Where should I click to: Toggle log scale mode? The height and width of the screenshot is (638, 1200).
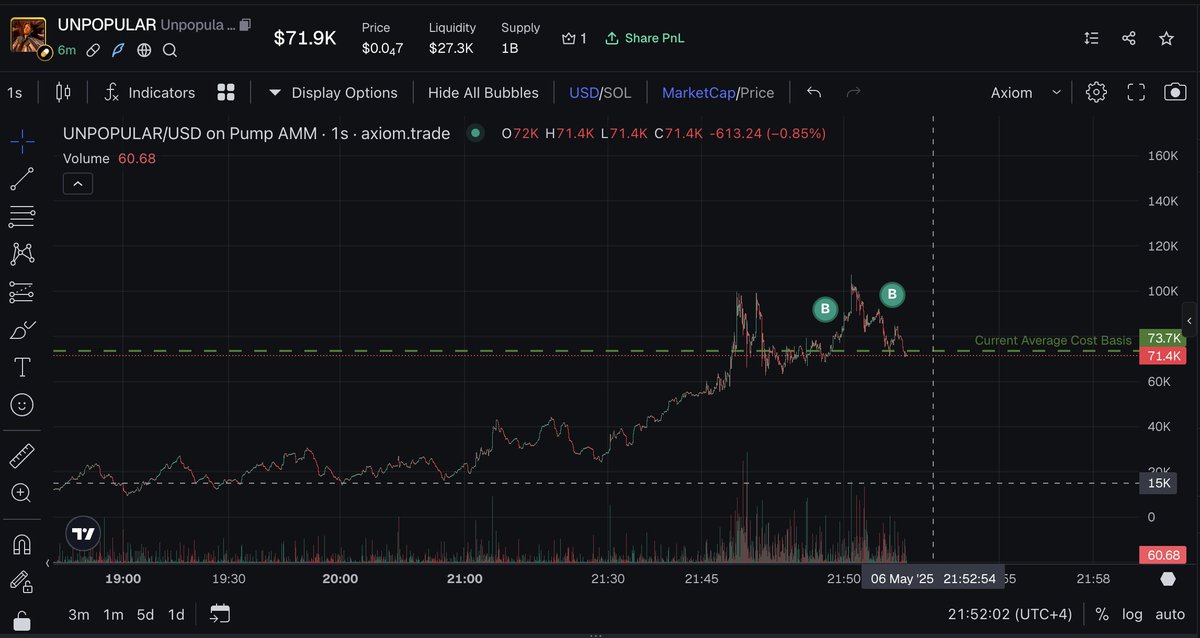[1132, 614]
